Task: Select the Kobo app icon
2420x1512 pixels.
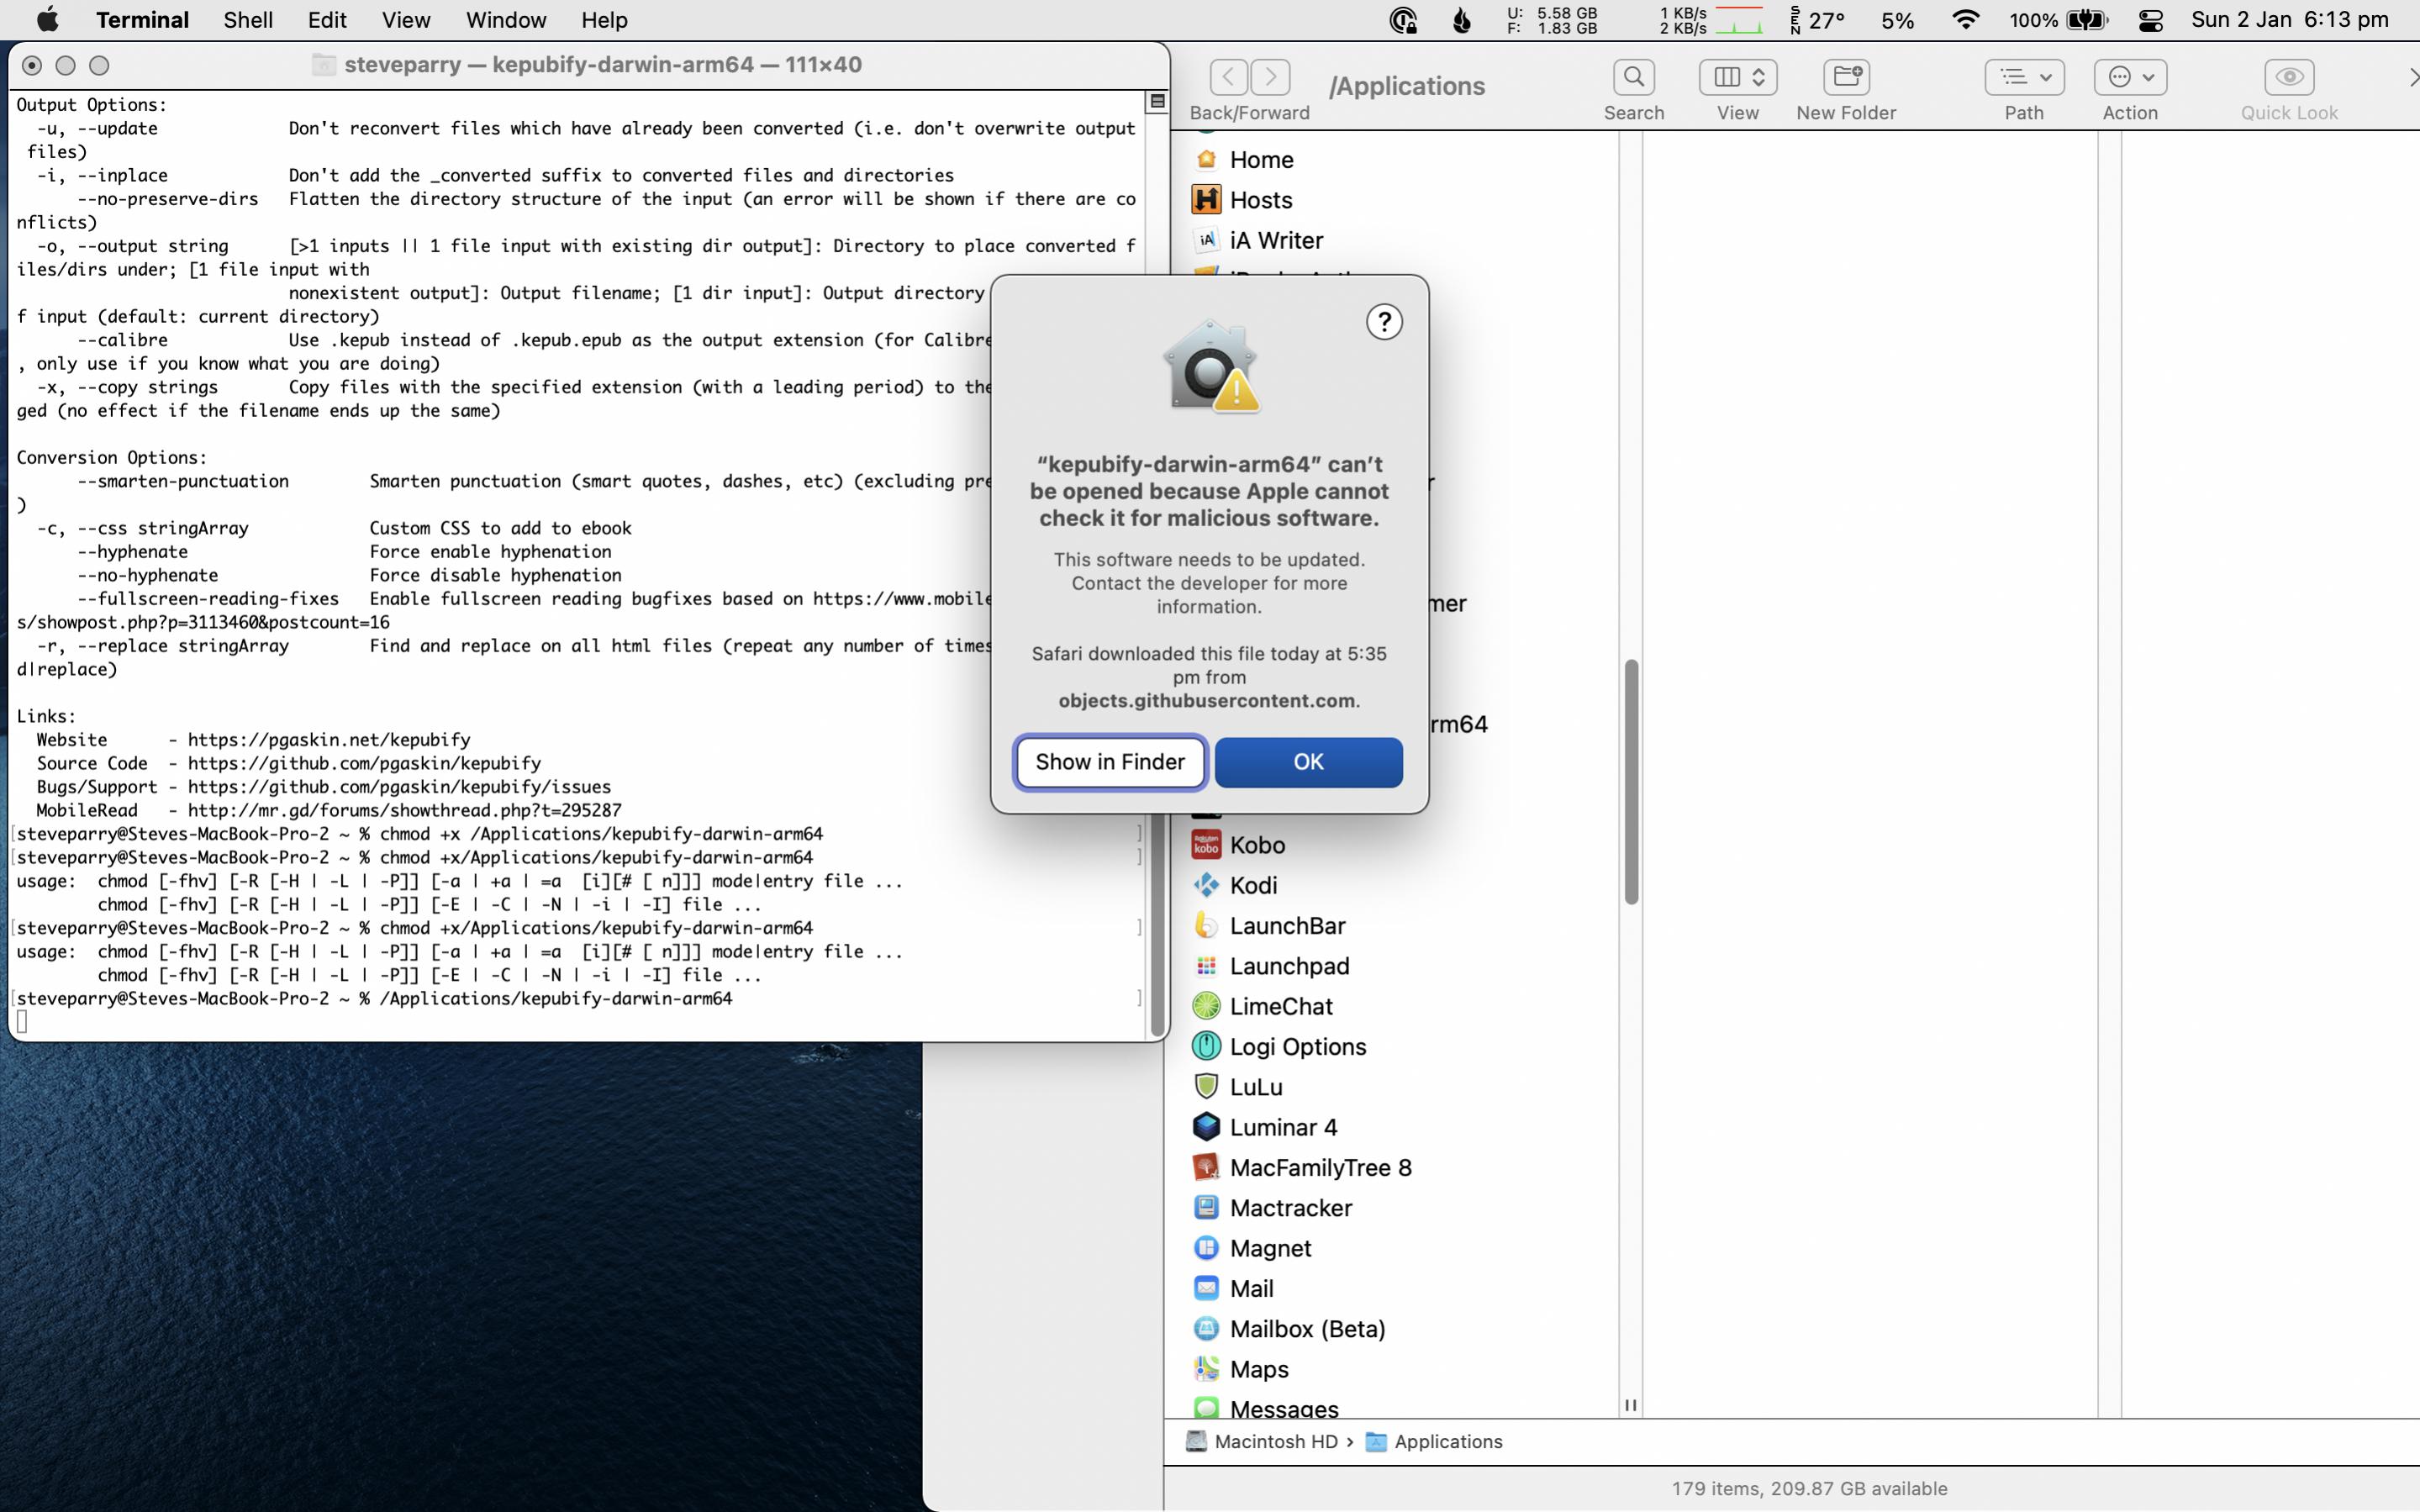Action: [1206, 845]
